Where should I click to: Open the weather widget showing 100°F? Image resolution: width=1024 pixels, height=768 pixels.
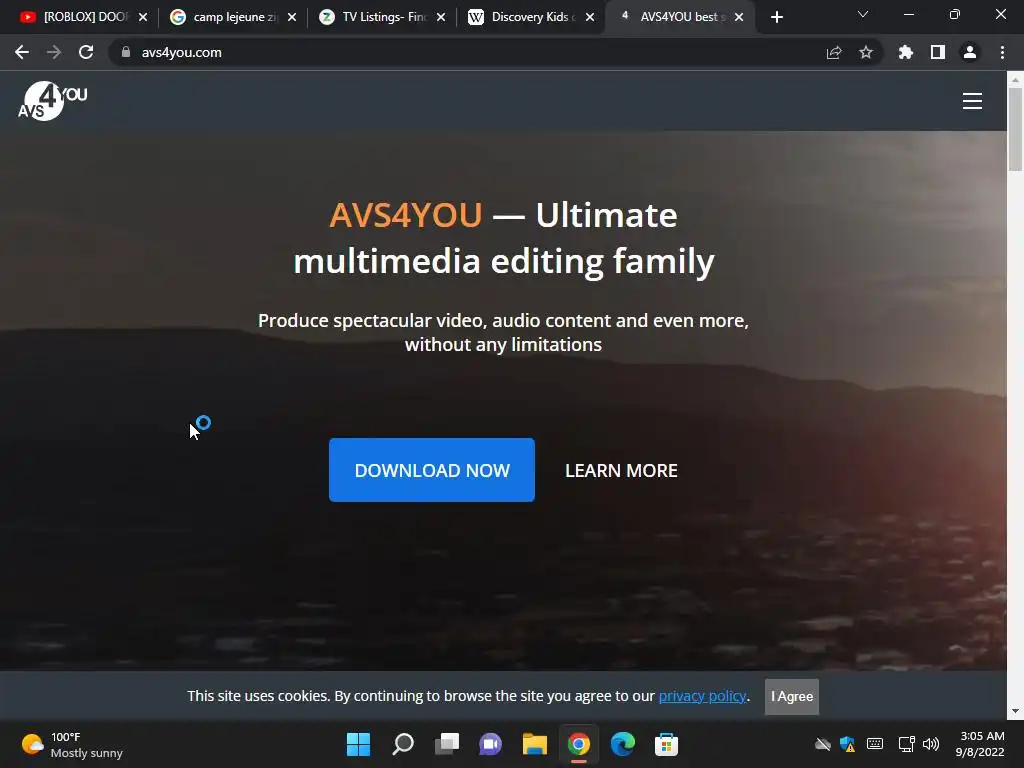[x=72, y=744]
